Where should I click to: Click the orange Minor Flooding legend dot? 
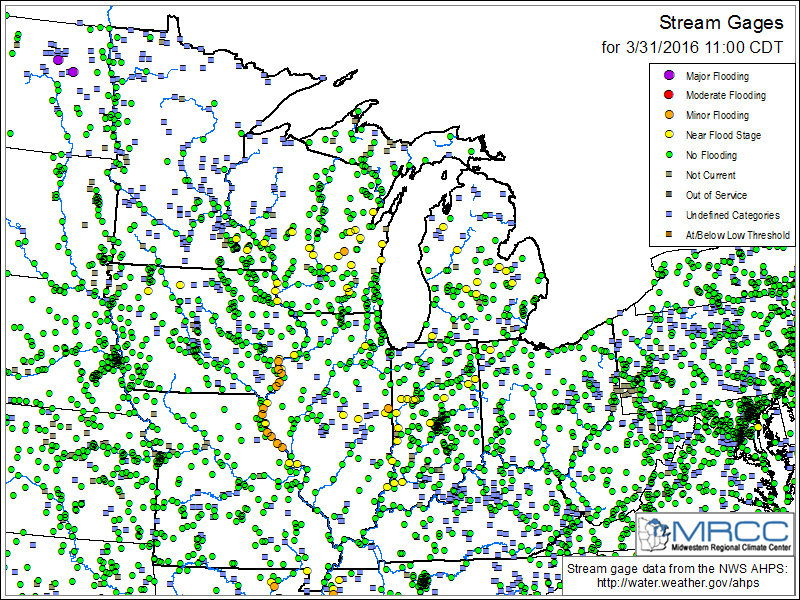(x=669, y=115)
